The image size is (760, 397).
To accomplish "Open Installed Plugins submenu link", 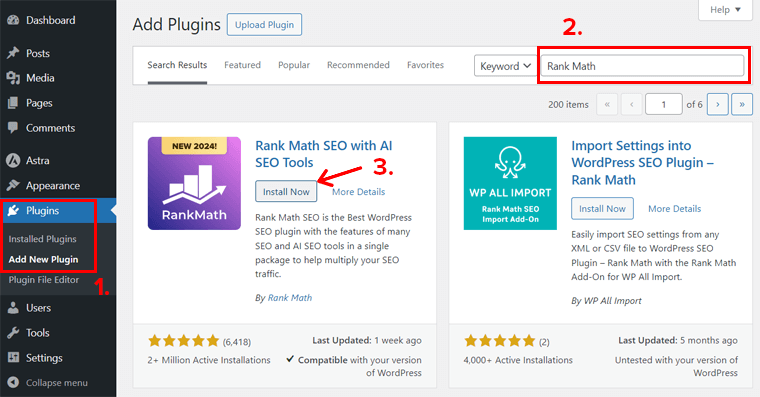I will pyautogui.click(x=43, y=239).
